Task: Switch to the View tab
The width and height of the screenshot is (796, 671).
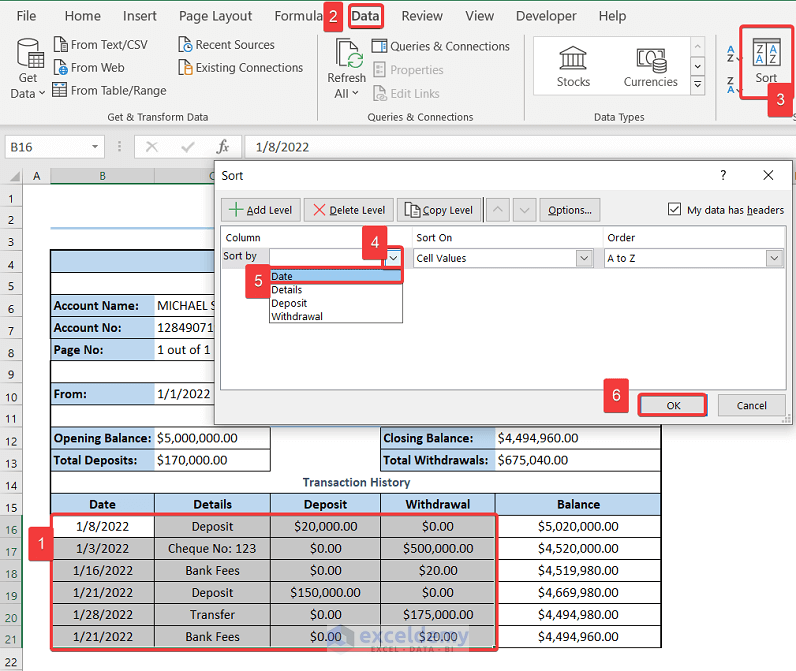Action: (479, 16)
